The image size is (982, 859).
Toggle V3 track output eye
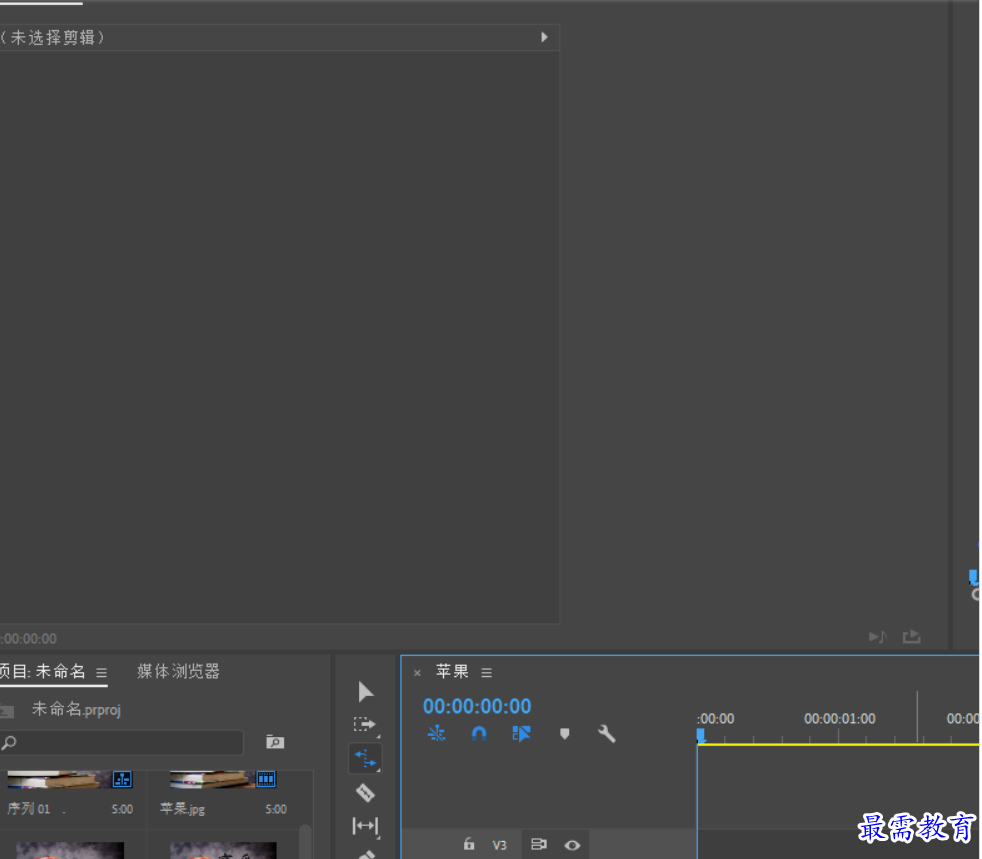(x=572, y=845)
